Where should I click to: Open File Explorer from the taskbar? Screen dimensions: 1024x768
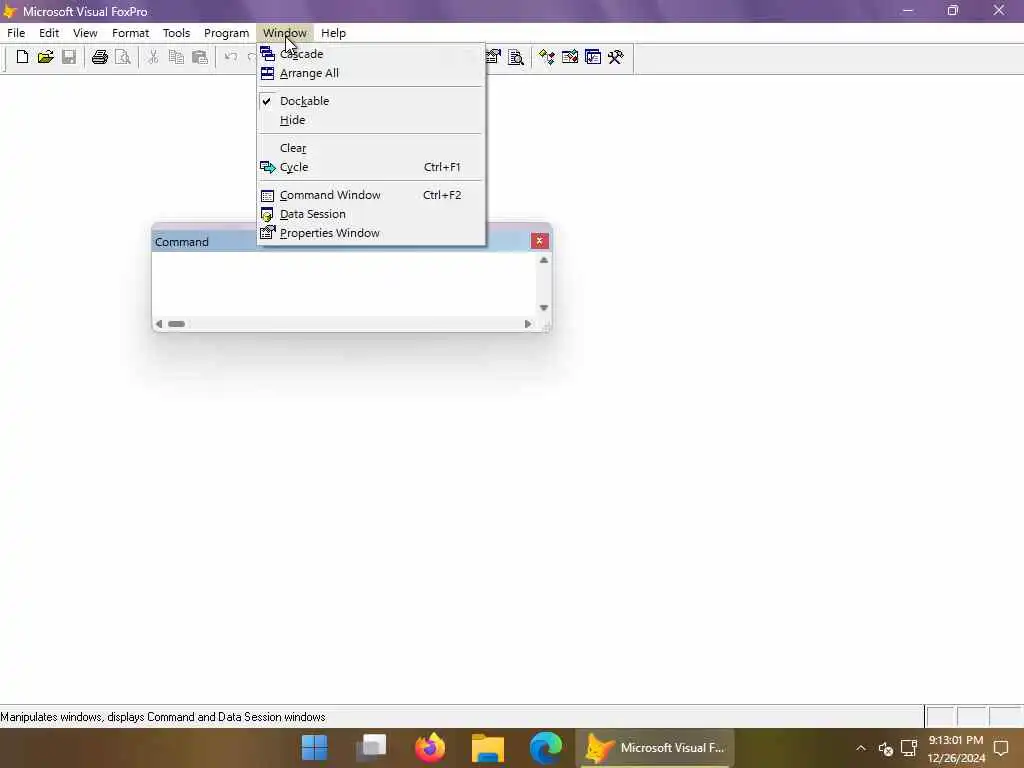[488, 748]
